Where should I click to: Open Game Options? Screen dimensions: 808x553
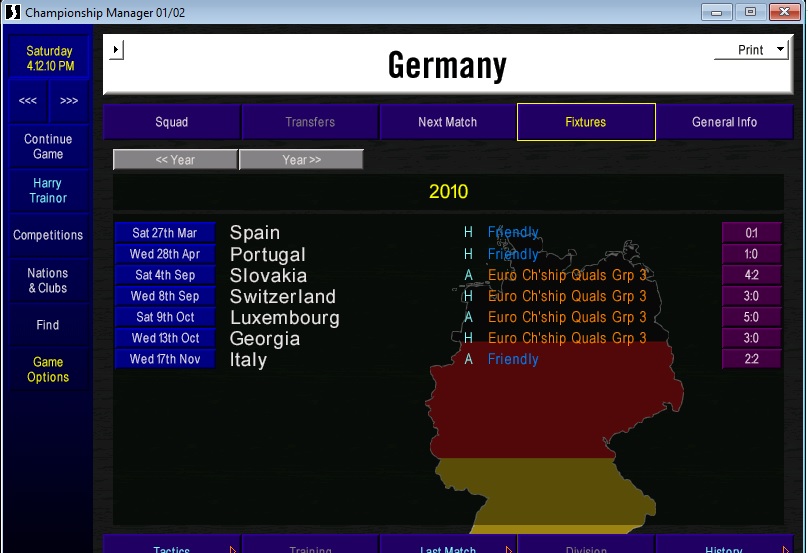pyautogui.click(x=48, y=370)
